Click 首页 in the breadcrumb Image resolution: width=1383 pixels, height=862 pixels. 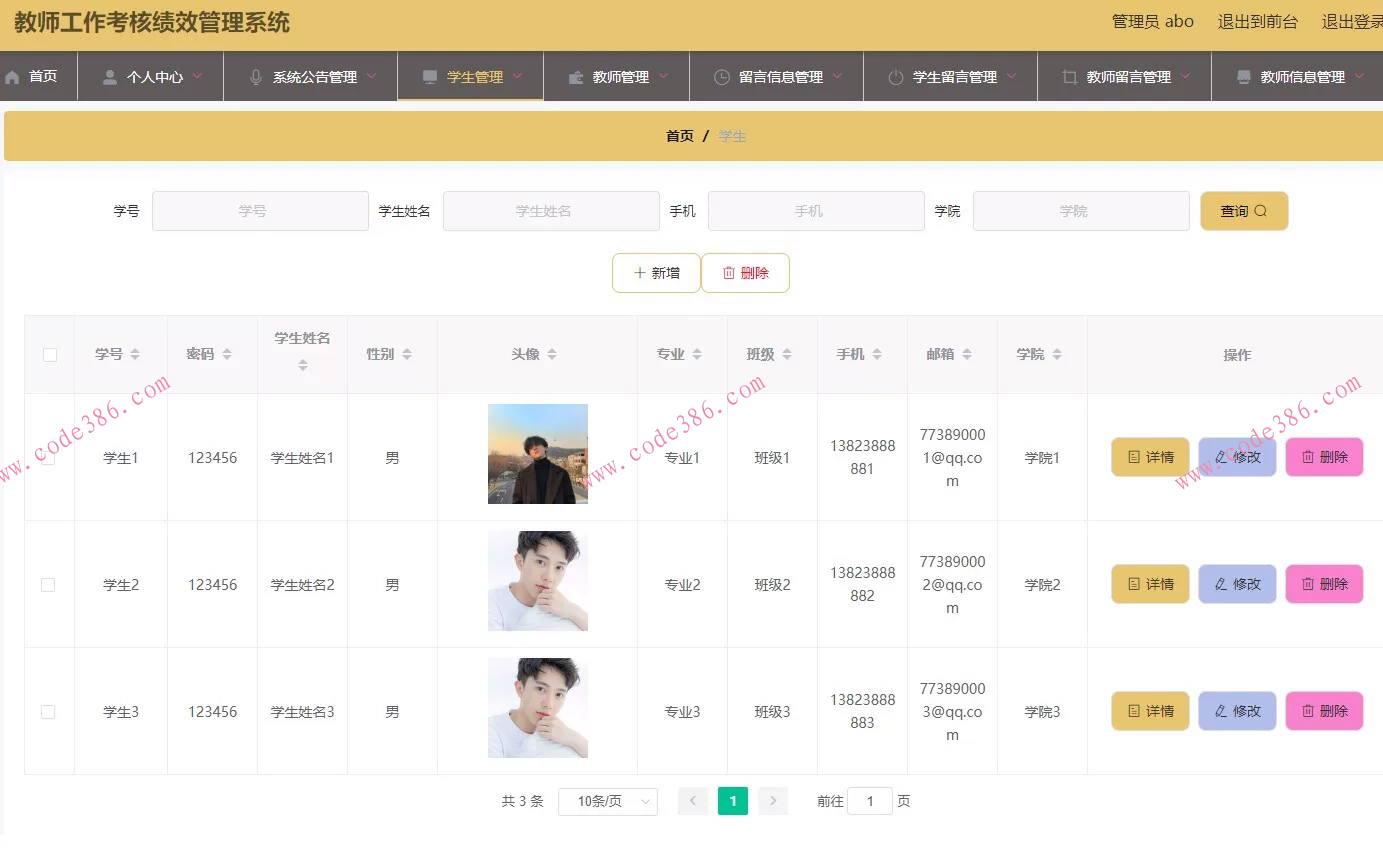[x=680, y=136]
